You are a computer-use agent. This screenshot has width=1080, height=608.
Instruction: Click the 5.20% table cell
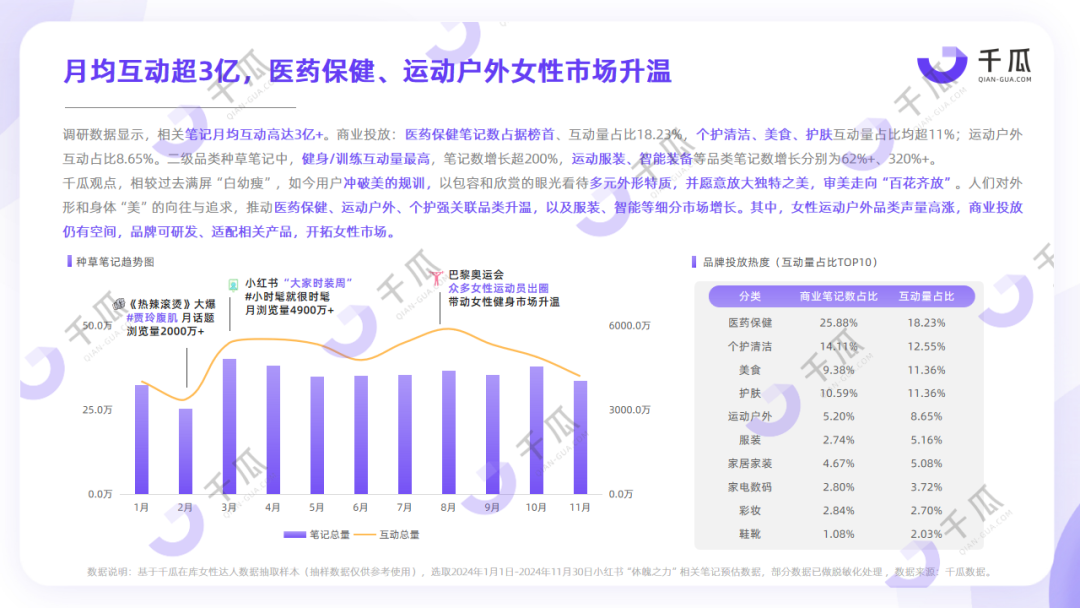pos(838,417)
